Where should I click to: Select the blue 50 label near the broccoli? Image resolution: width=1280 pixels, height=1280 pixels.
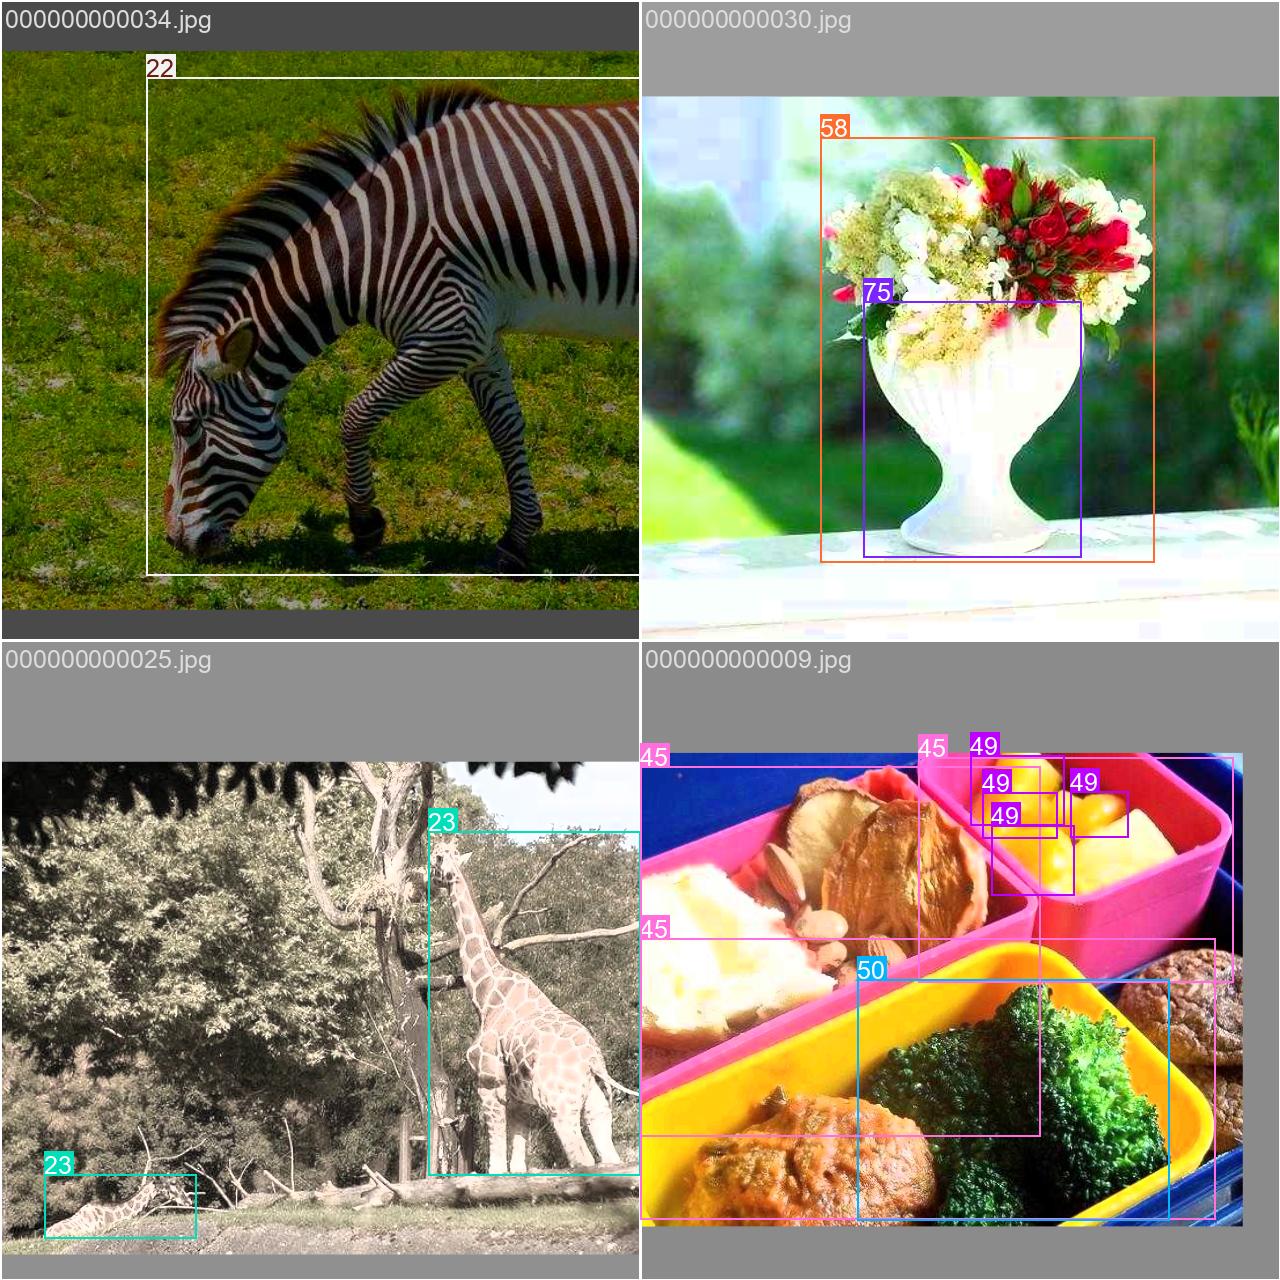coord(871,969)
